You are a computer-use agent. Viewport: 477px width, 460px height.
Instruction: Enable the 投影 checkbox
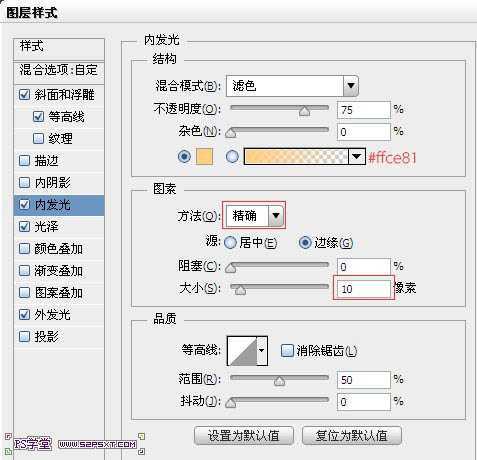tap(24, 337)
